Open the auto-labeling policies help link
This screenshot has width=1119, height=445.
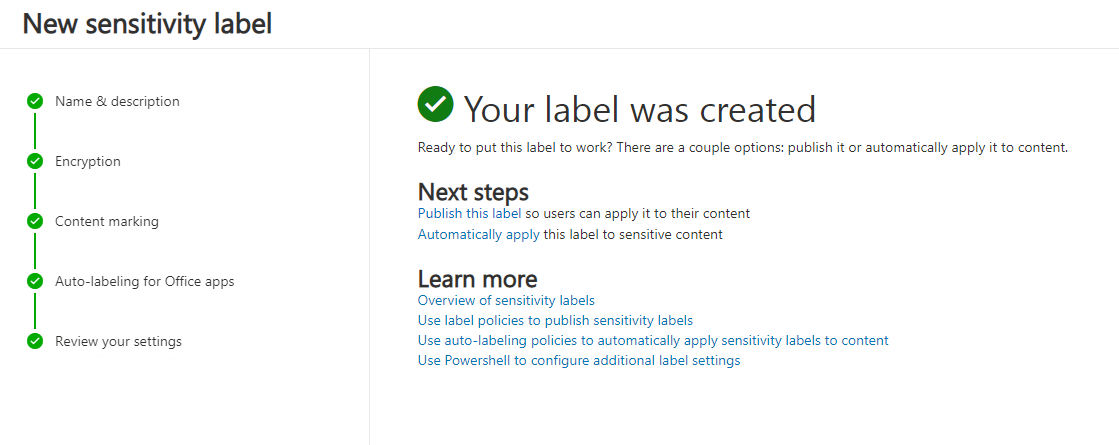point(653,340)
